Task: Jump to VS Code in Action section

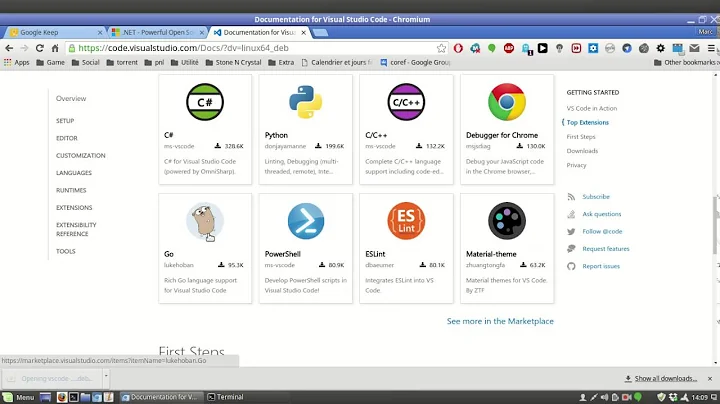Action: (591, 108)
